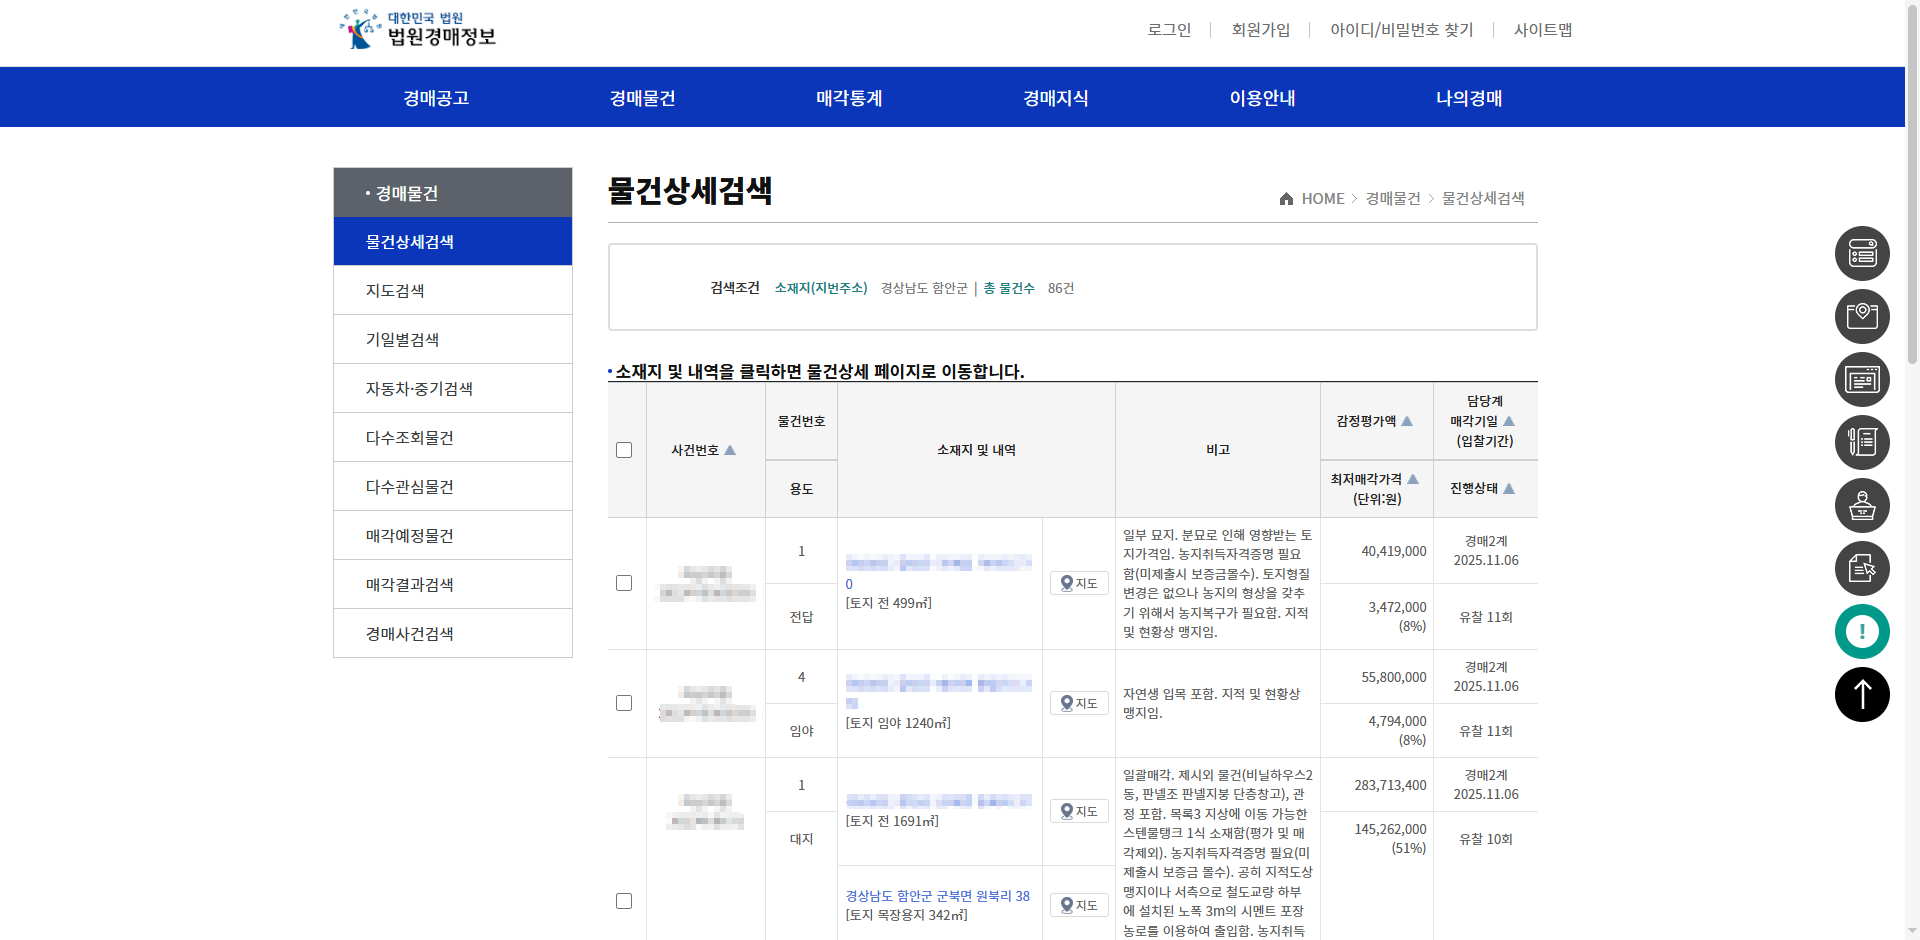Screen dimensions: 1920x940
Task: Select the auction list quick icon at top right
Action: coord(1862,253)
